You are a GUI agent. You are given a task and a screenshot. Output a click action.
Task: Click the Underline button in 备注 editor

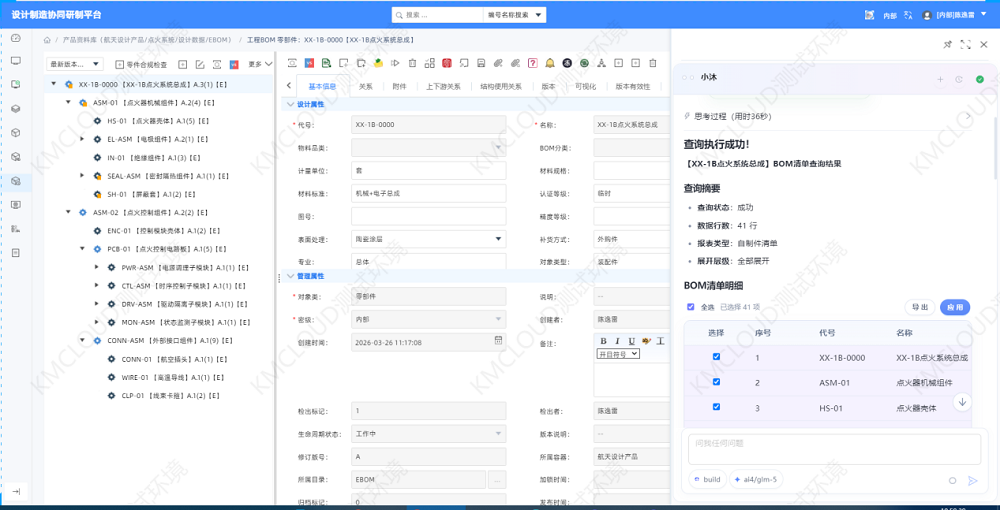pyautogui.click(x=632, y=341)
